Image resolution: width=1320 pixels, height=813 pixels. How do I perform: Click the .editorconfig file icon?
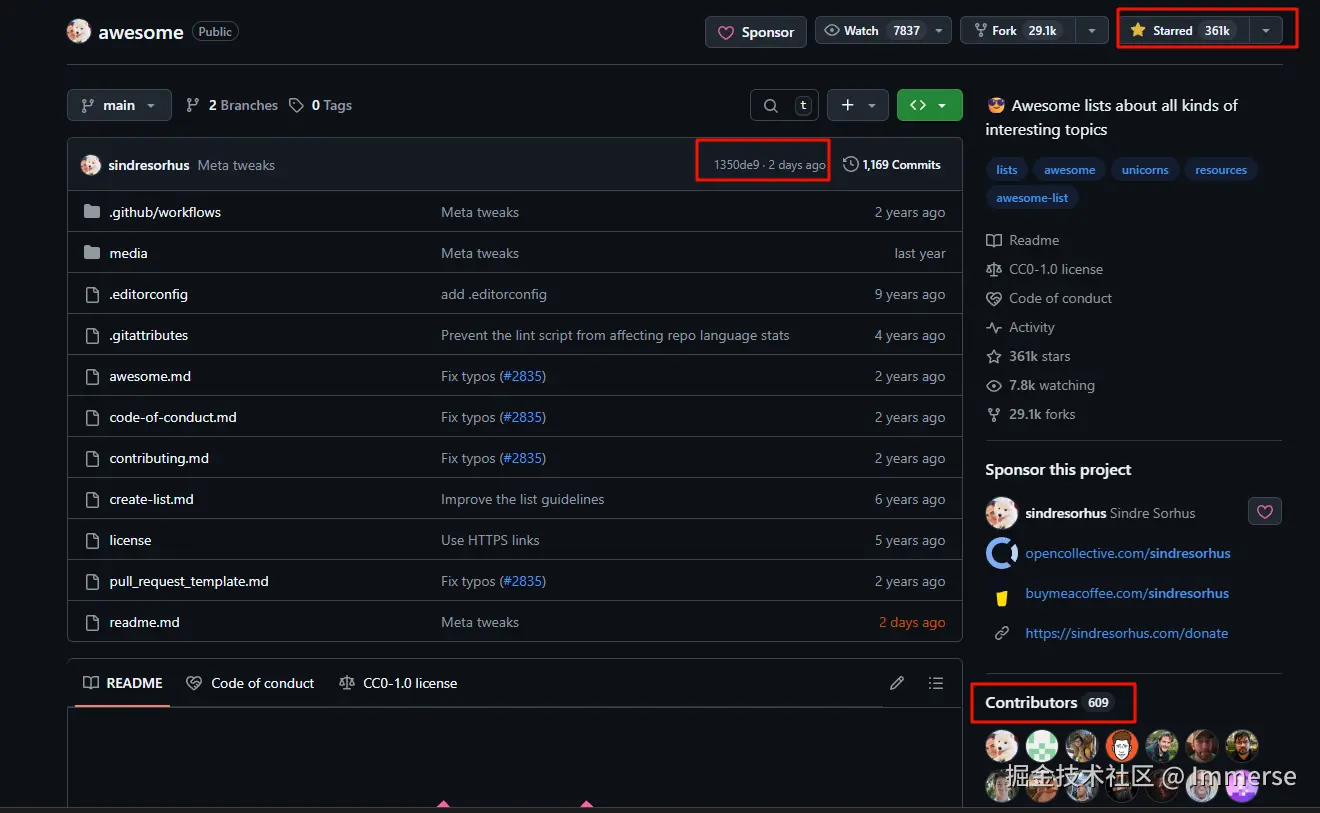click(x=92, y=294)
